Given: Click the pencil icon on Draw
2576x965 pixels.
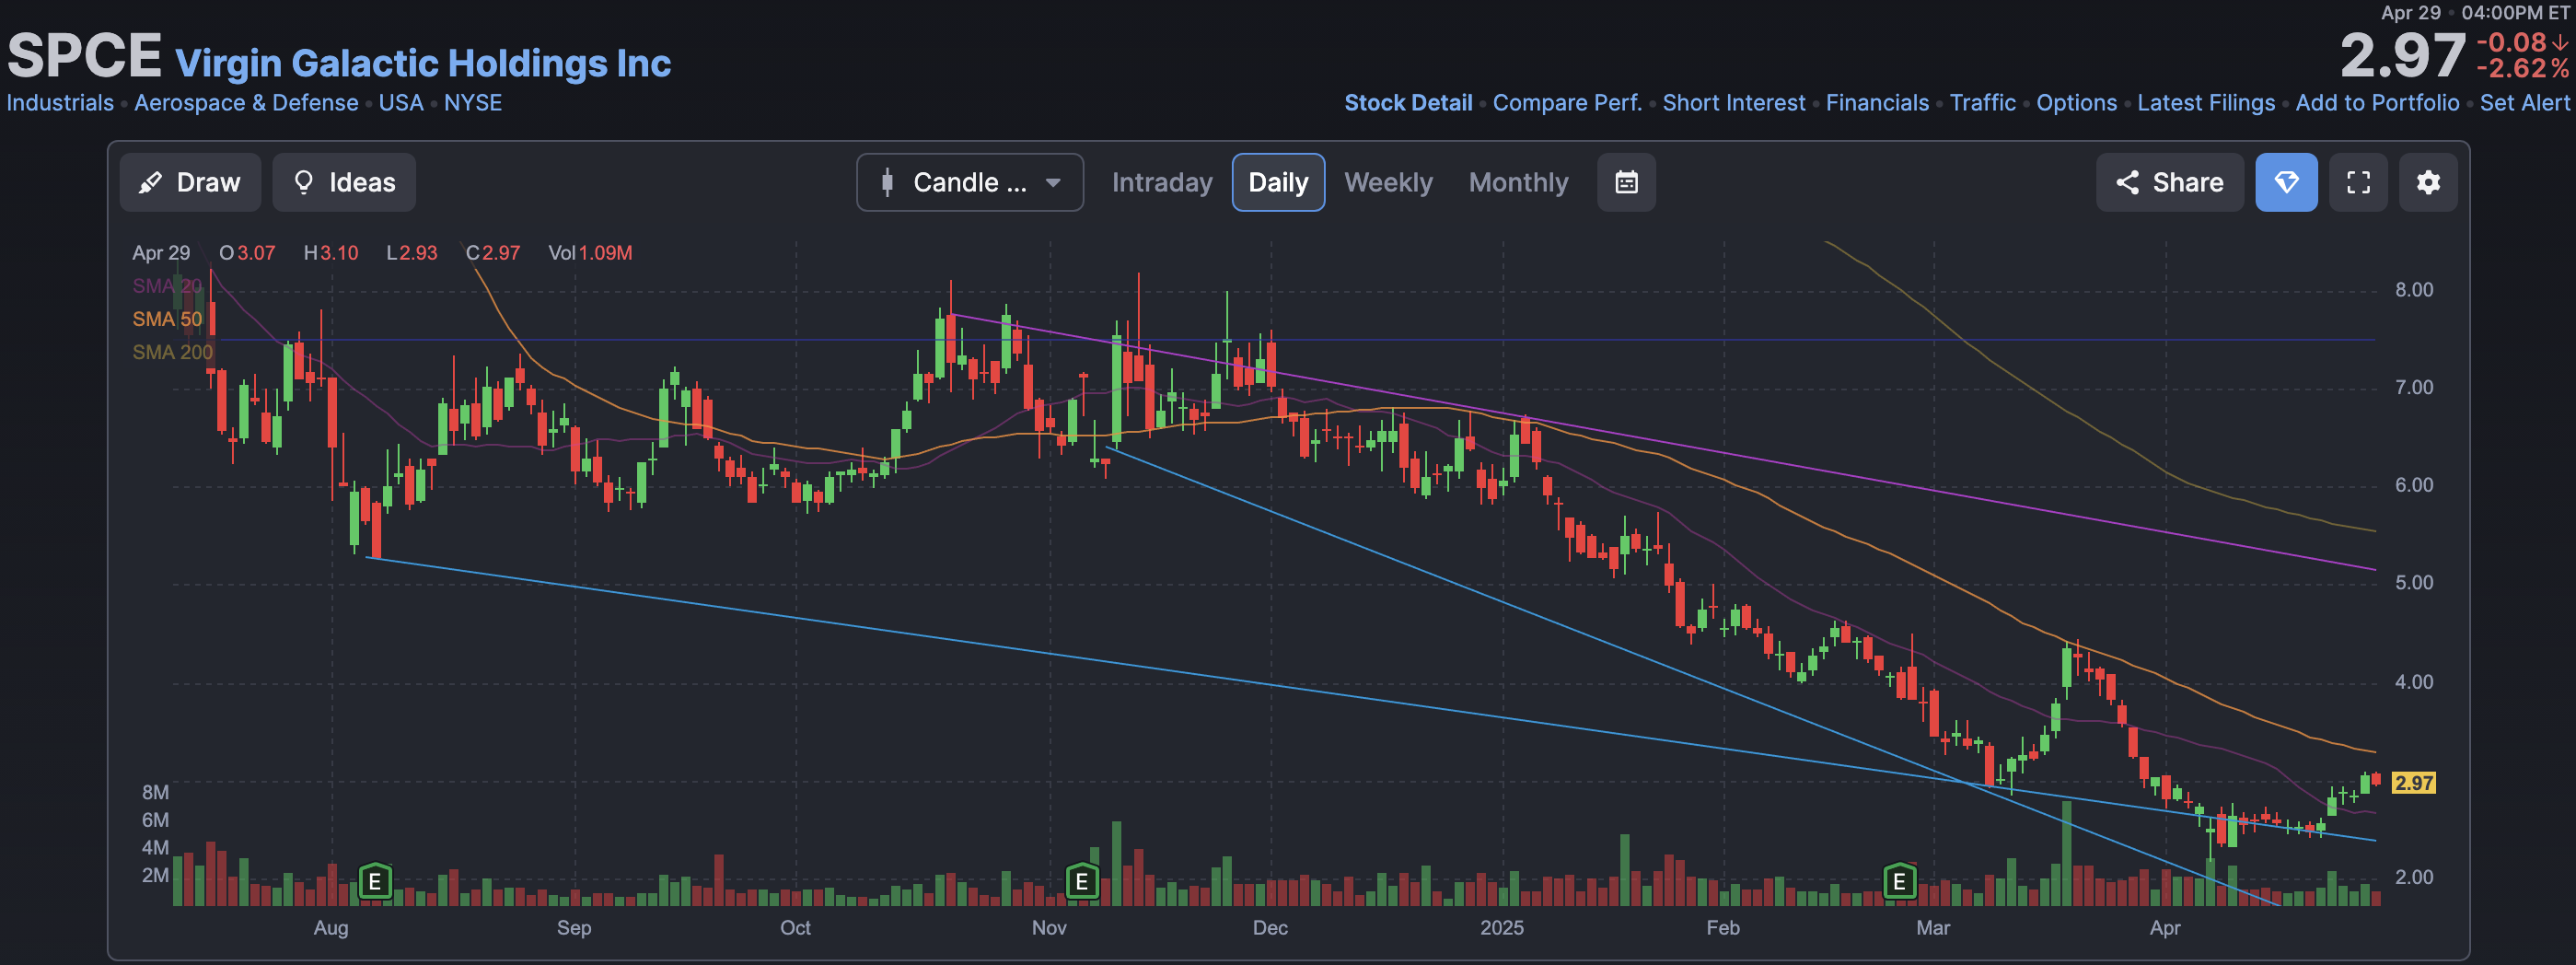Looking at the screenshot, I should pyautogui.click(x=150, y=182).
